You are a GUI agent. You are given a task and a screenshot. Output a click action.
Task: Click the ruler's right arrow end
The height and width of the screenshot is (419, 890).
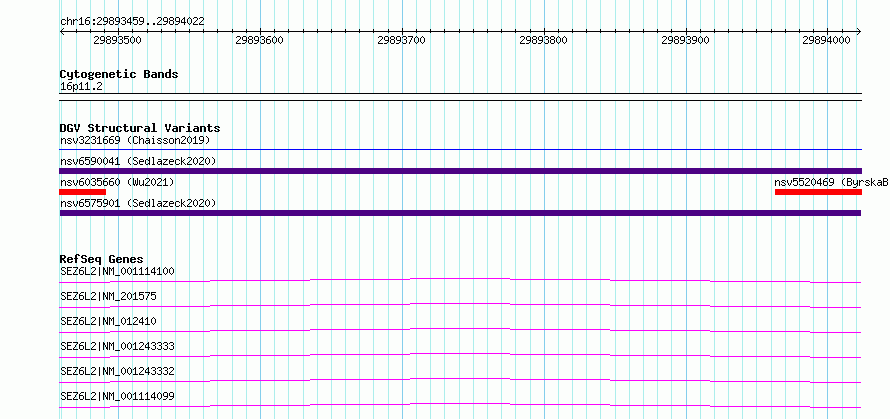pyautogui.click(x=859, y=32)
